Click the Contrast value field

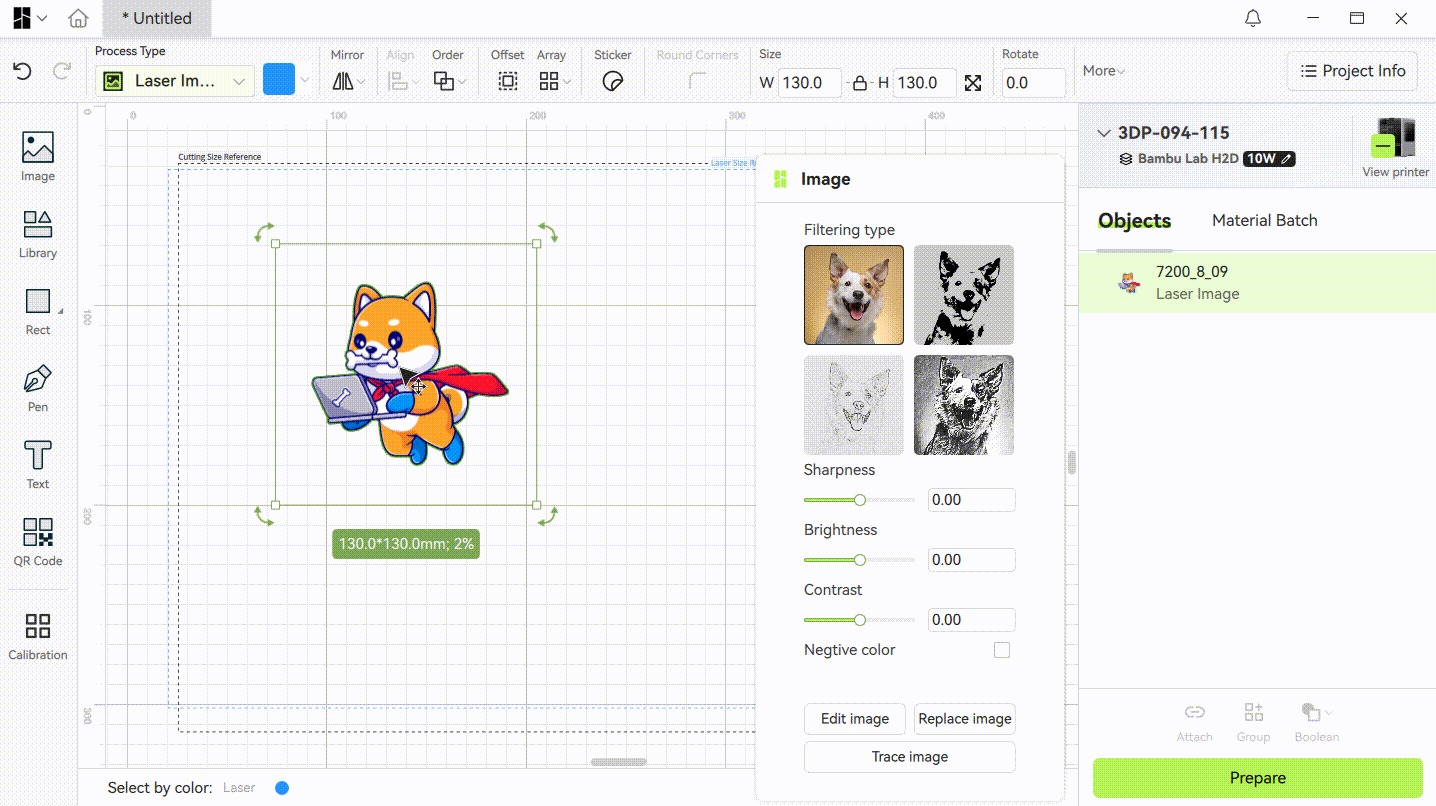click(x=972, y=620)
